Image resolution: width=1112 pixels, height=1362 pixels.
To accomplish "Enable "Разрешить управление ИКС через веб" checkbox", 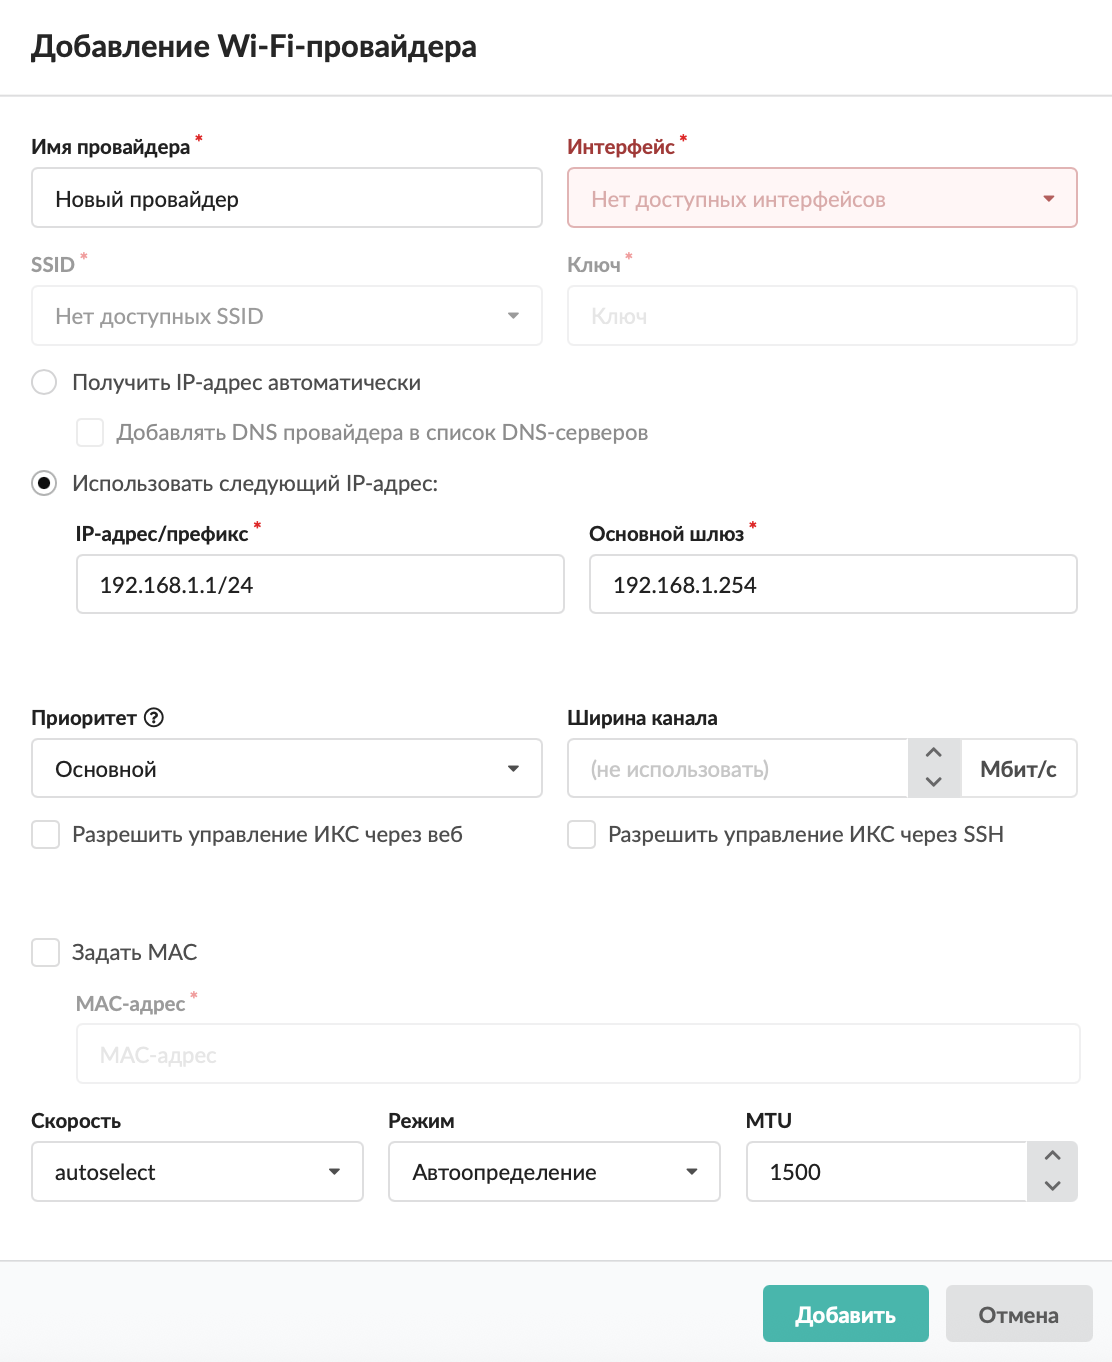I will 46,835.
